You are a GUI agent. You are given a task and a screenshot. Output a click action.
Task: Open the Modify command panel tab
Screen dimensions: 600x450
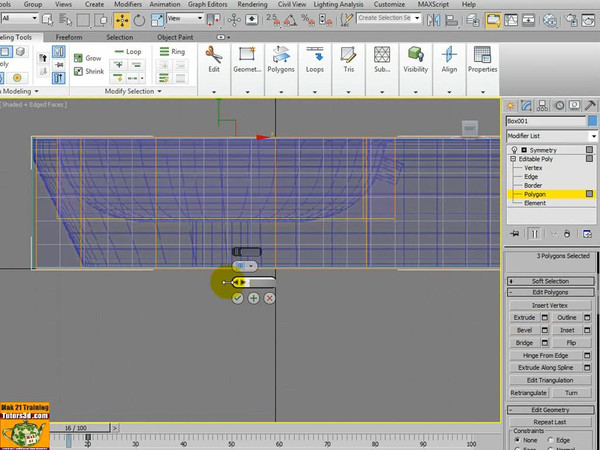pyautogui.click(x=526, y=106)
